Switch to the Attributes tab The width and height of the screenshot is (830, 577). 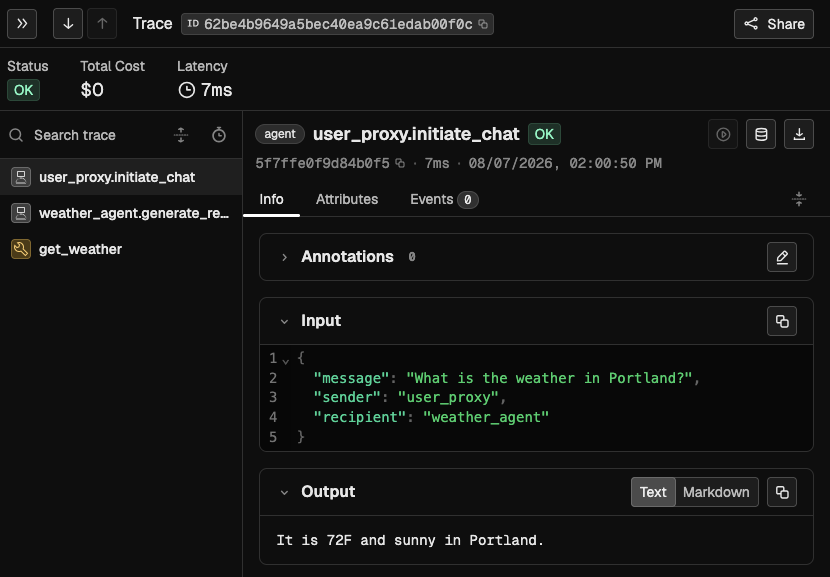pyautogui.click(x=347, y=200)
